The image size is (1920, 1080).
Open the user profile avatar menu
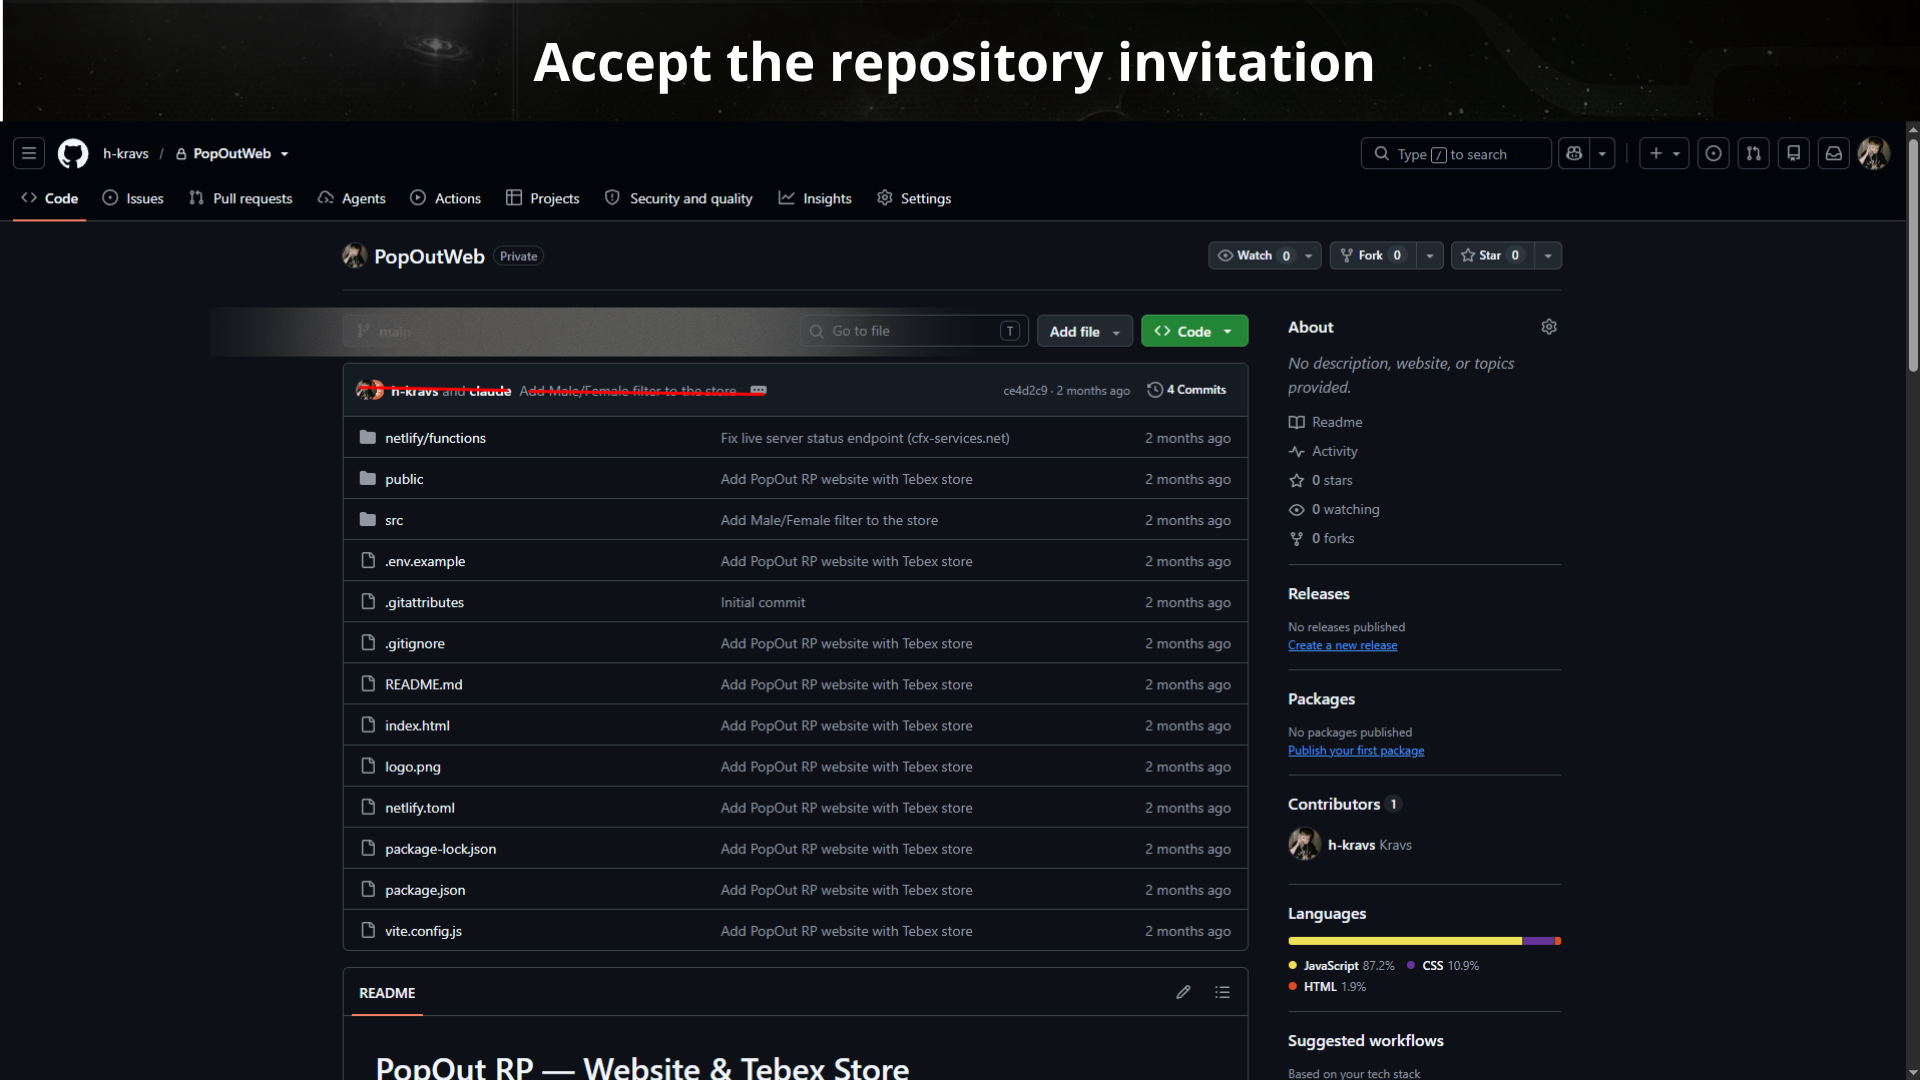point(1873,154)
